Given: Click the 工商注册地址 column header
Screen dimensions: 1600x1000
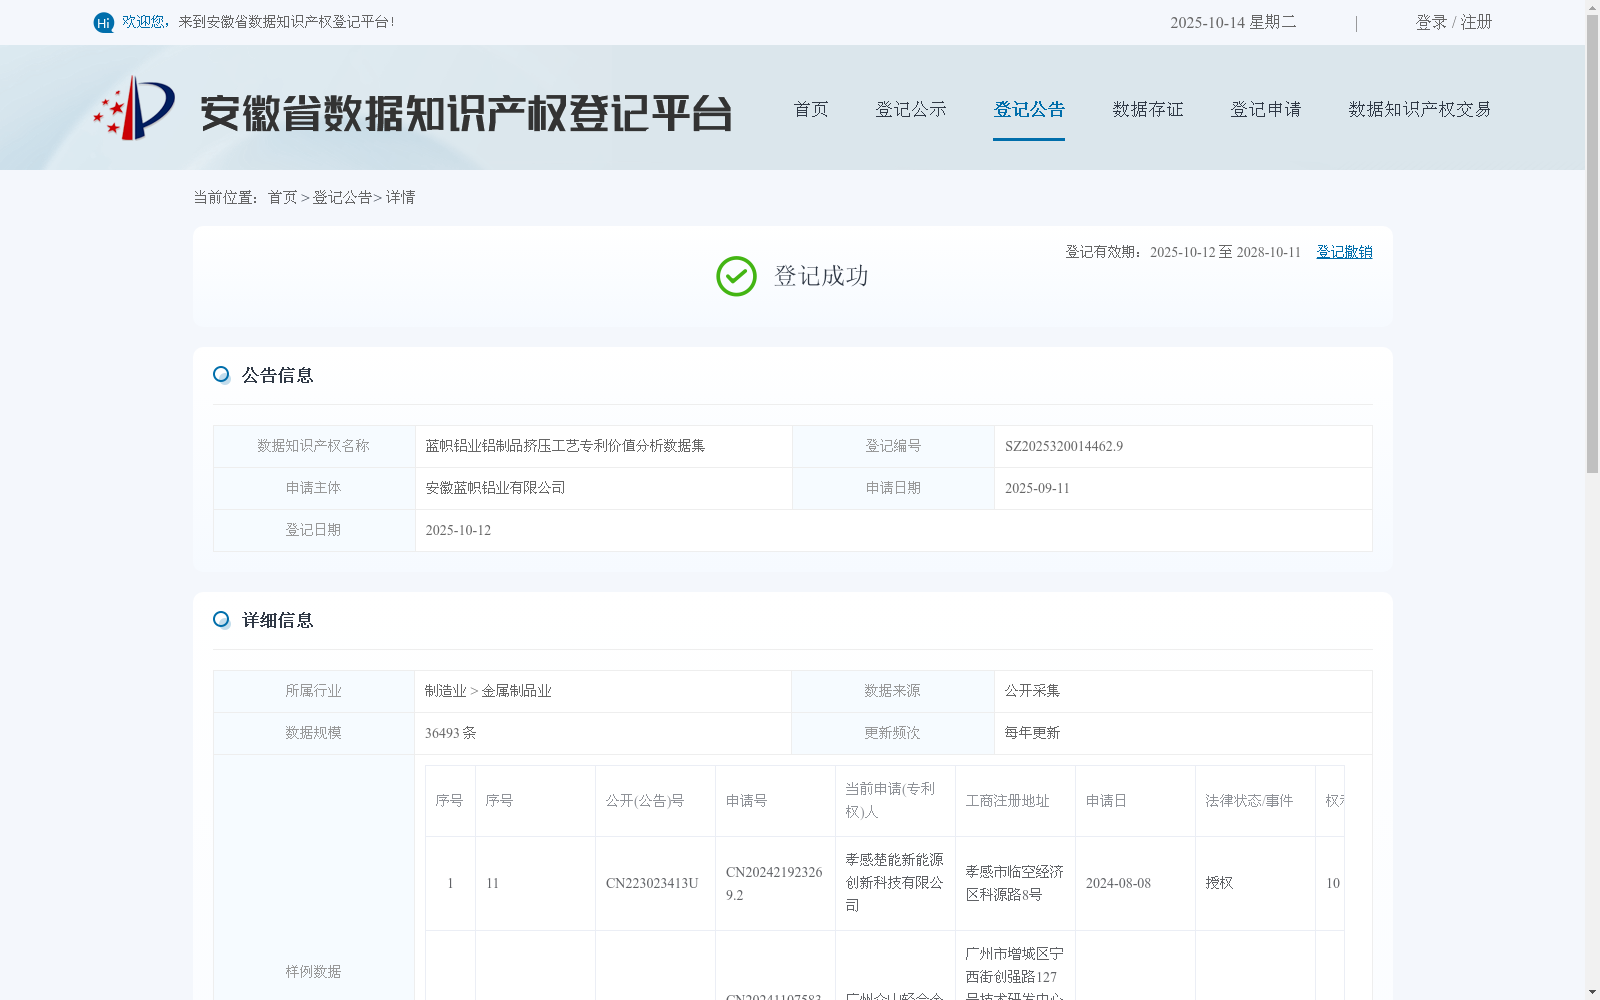Looking at the screenshot, I should 1007,801.
